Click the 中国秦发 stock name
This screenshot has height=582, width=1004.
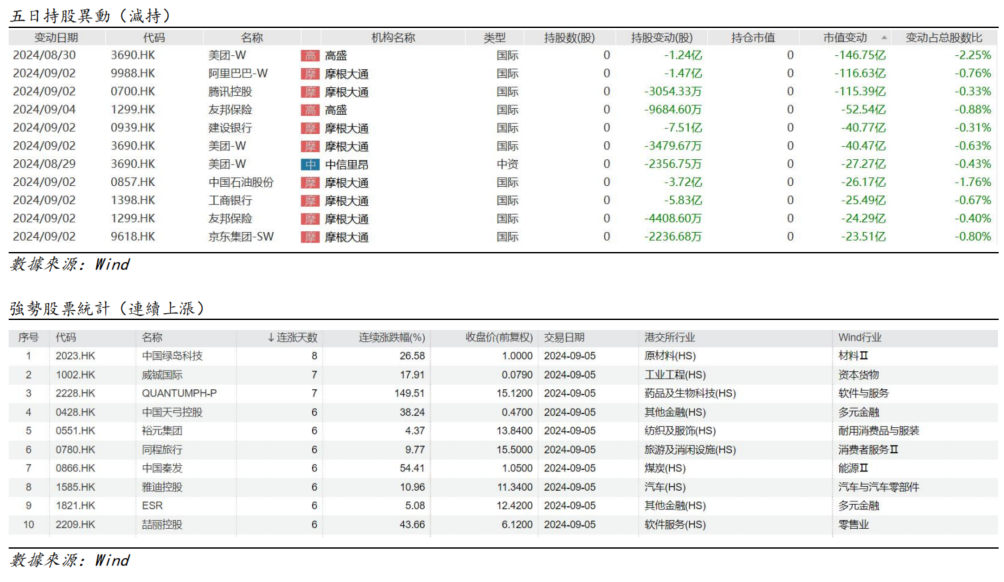tap(162, 469)
